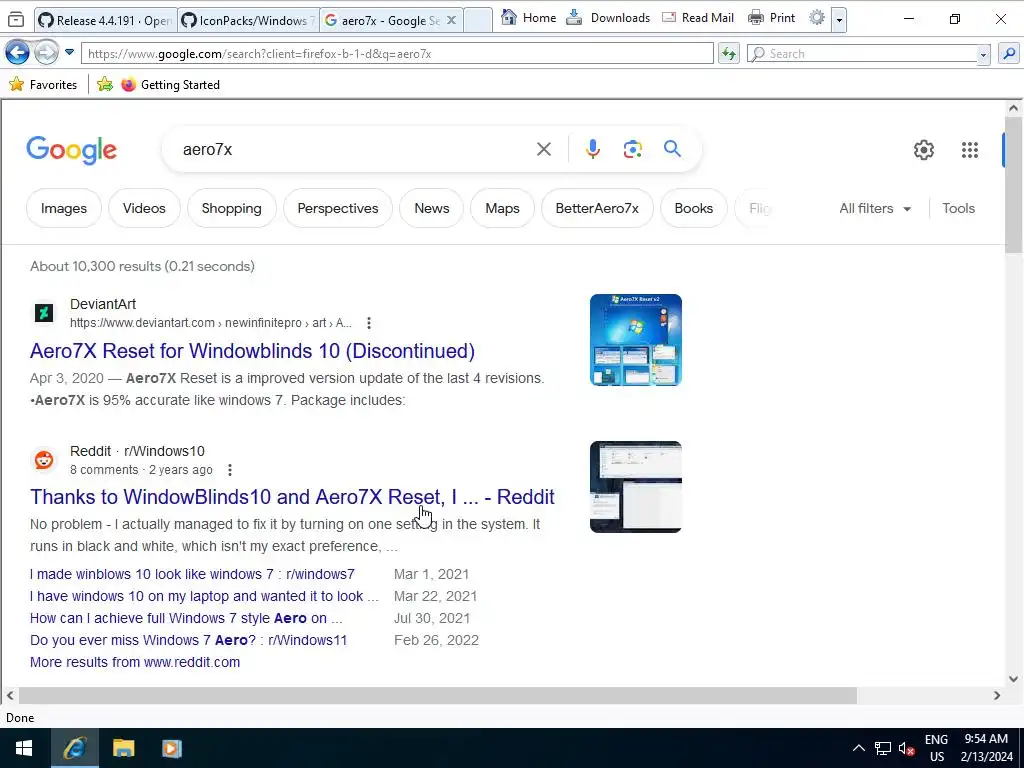Open the search provider dropdown arrow
This screenshot has width=1024, height=768.
984,55
